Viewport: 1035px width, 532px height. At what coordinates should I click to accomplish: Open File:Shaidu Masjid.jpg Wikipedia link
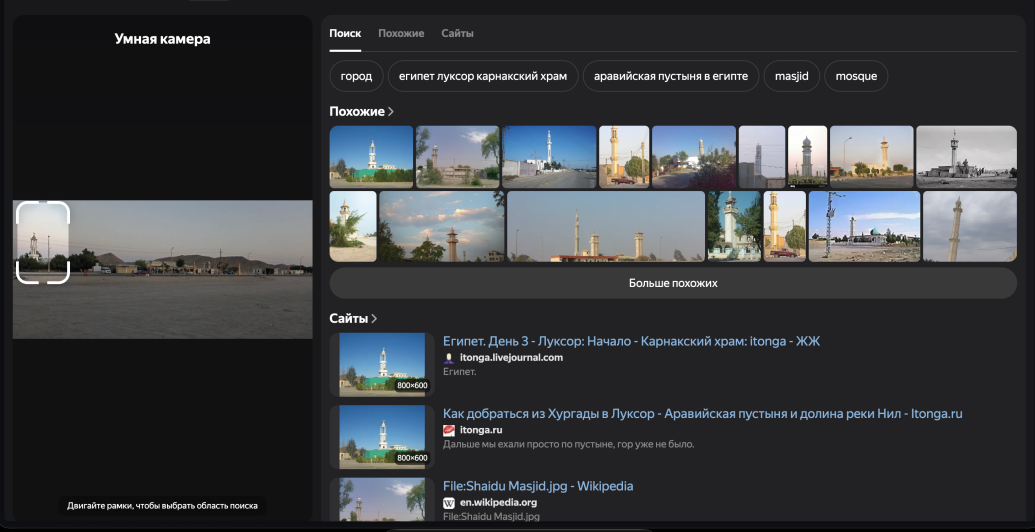[x=538, y=486]
